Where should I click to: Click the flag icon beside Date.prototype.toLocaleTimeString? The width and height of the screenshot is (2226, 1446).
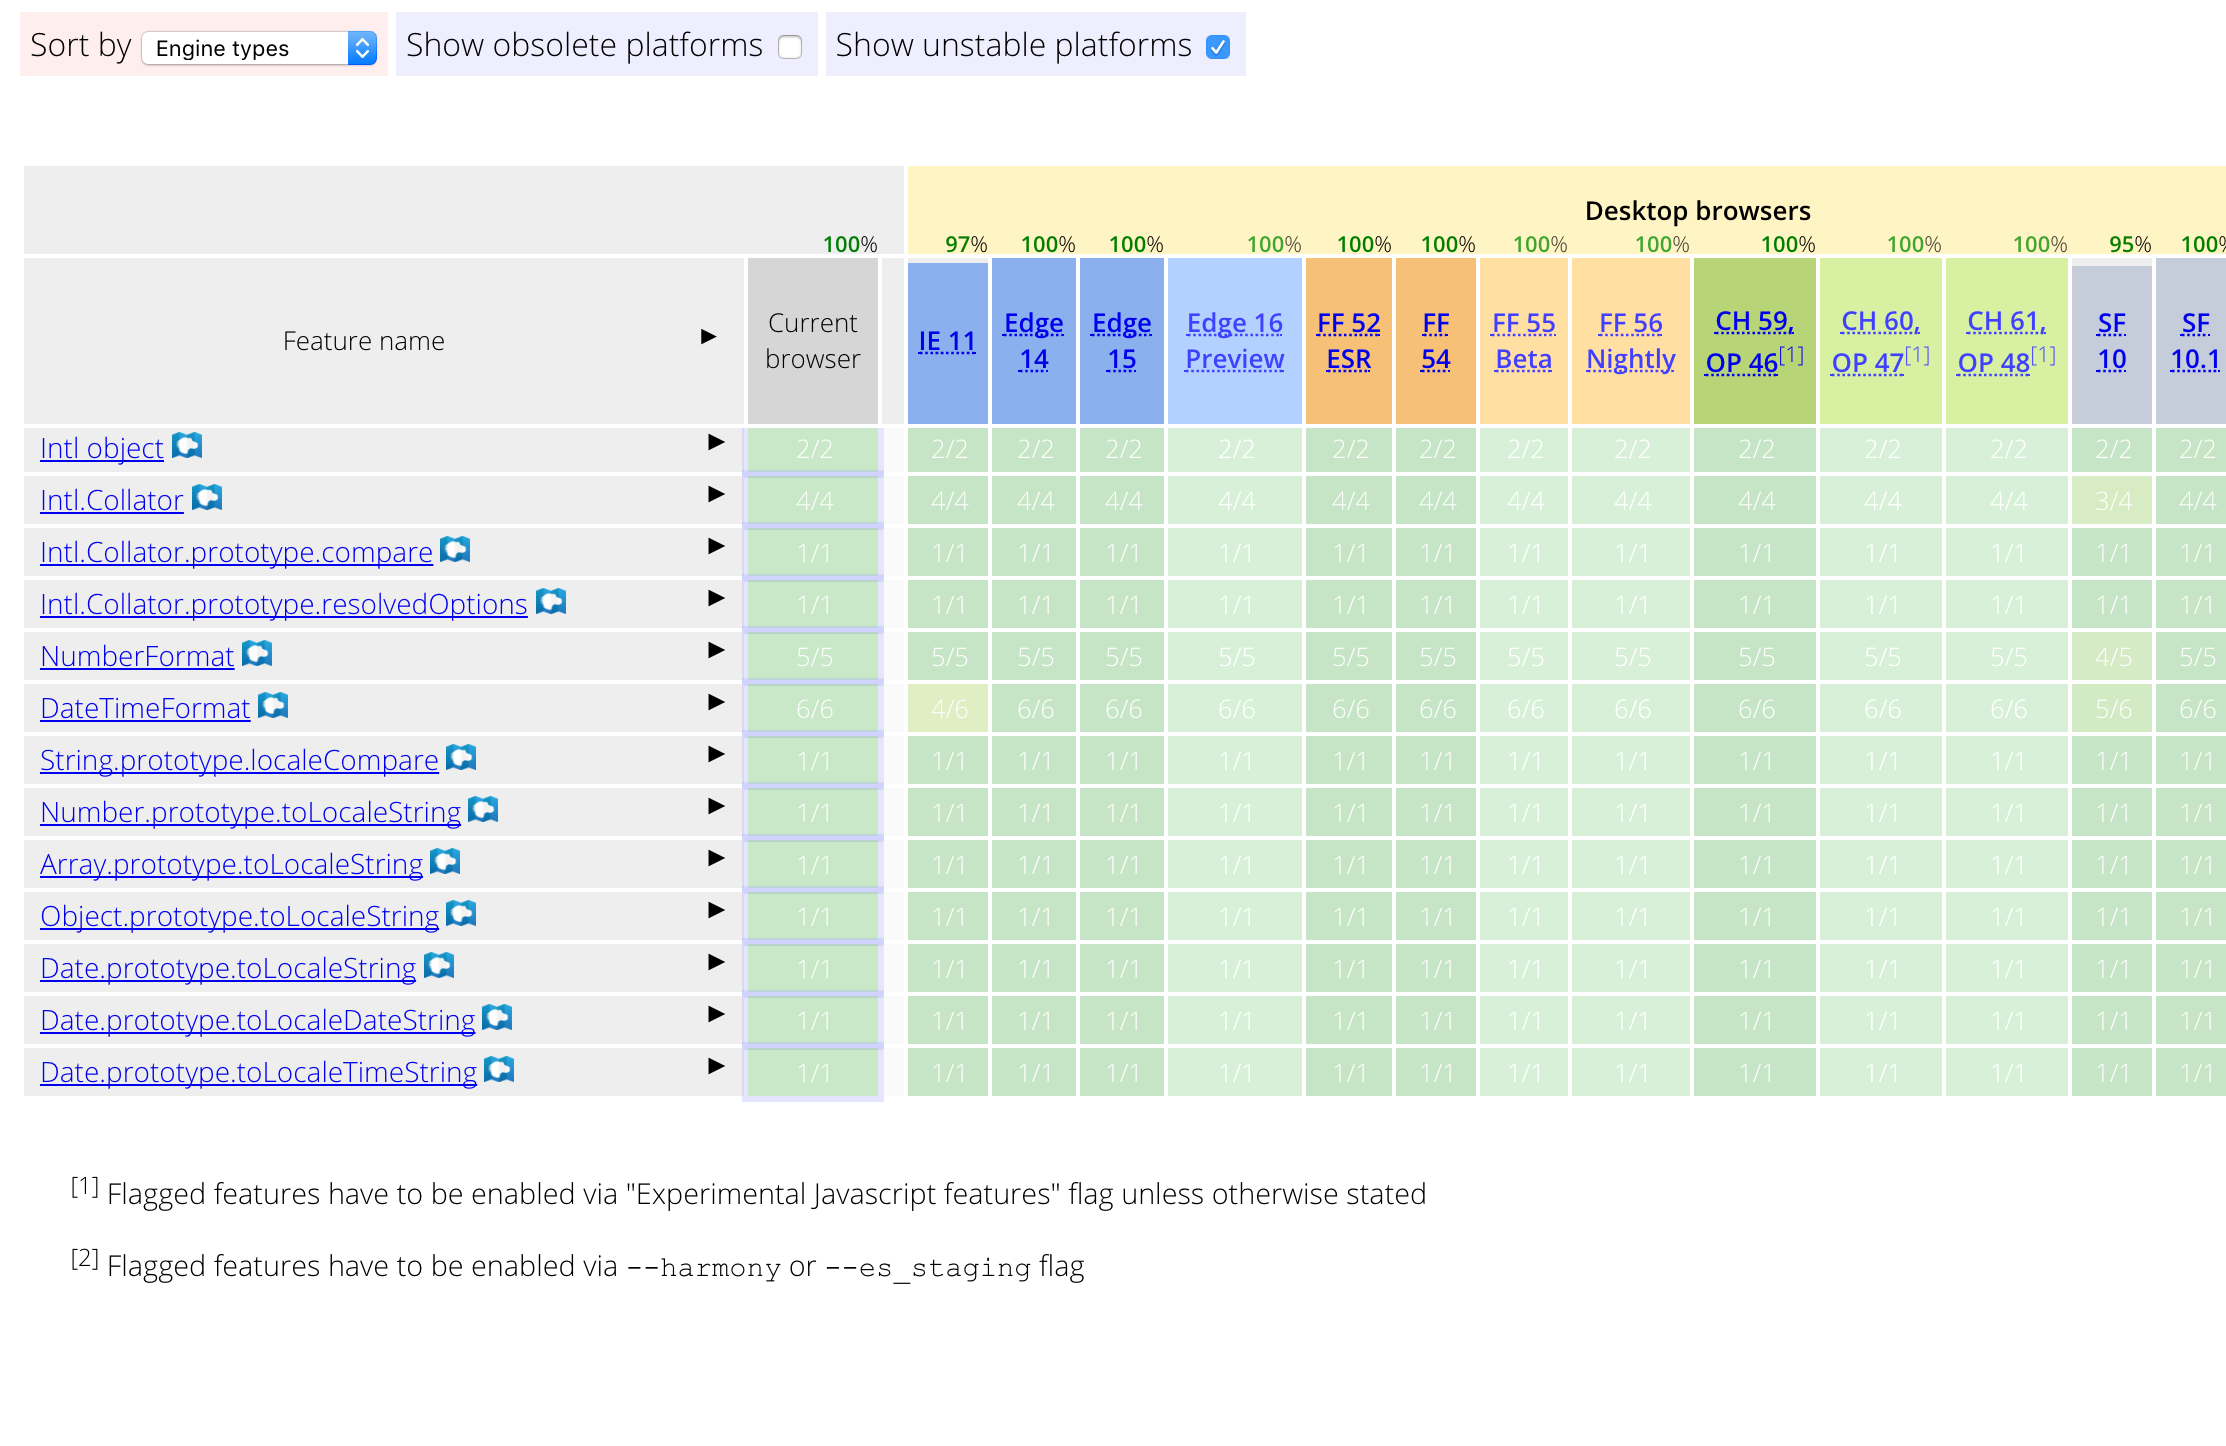pyautogui.click(x=499, y=1070)
